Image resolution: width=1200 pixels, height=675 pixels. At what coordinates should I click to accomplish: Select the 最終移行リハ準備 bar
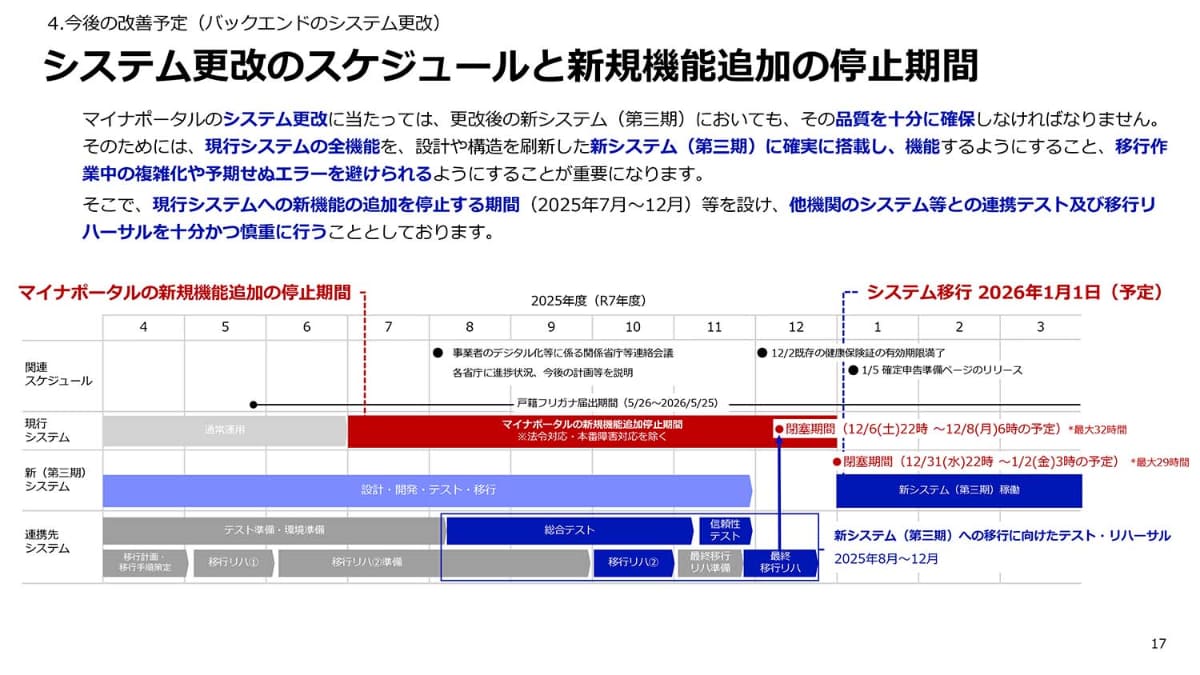(710, 563)
